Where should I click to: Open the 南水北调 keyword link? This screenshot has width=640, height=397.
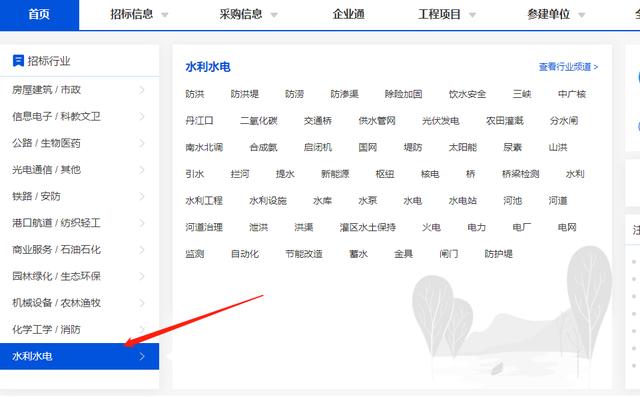pos(204,147)
